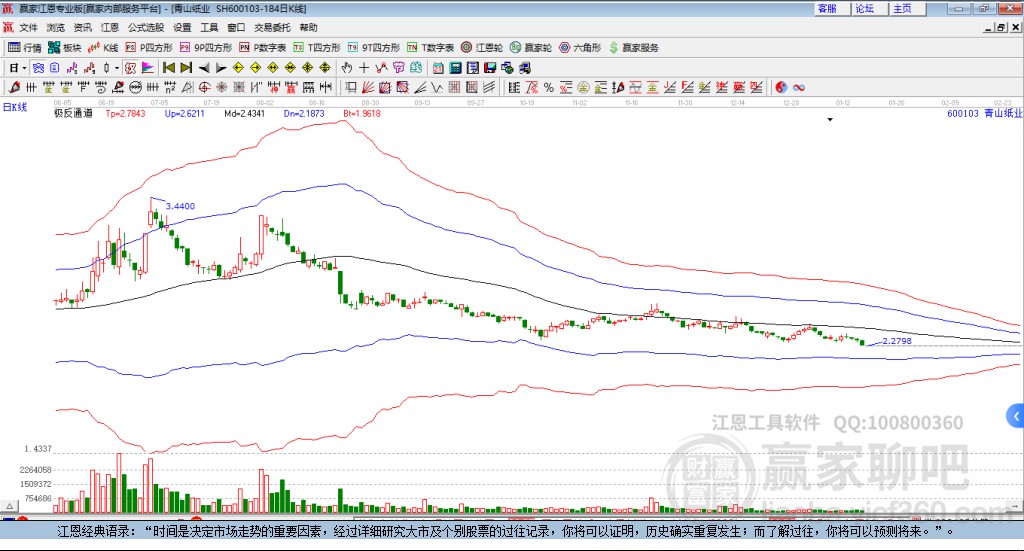
Task: Click the 极反通道 indicator label
Action: click(73, 114)
